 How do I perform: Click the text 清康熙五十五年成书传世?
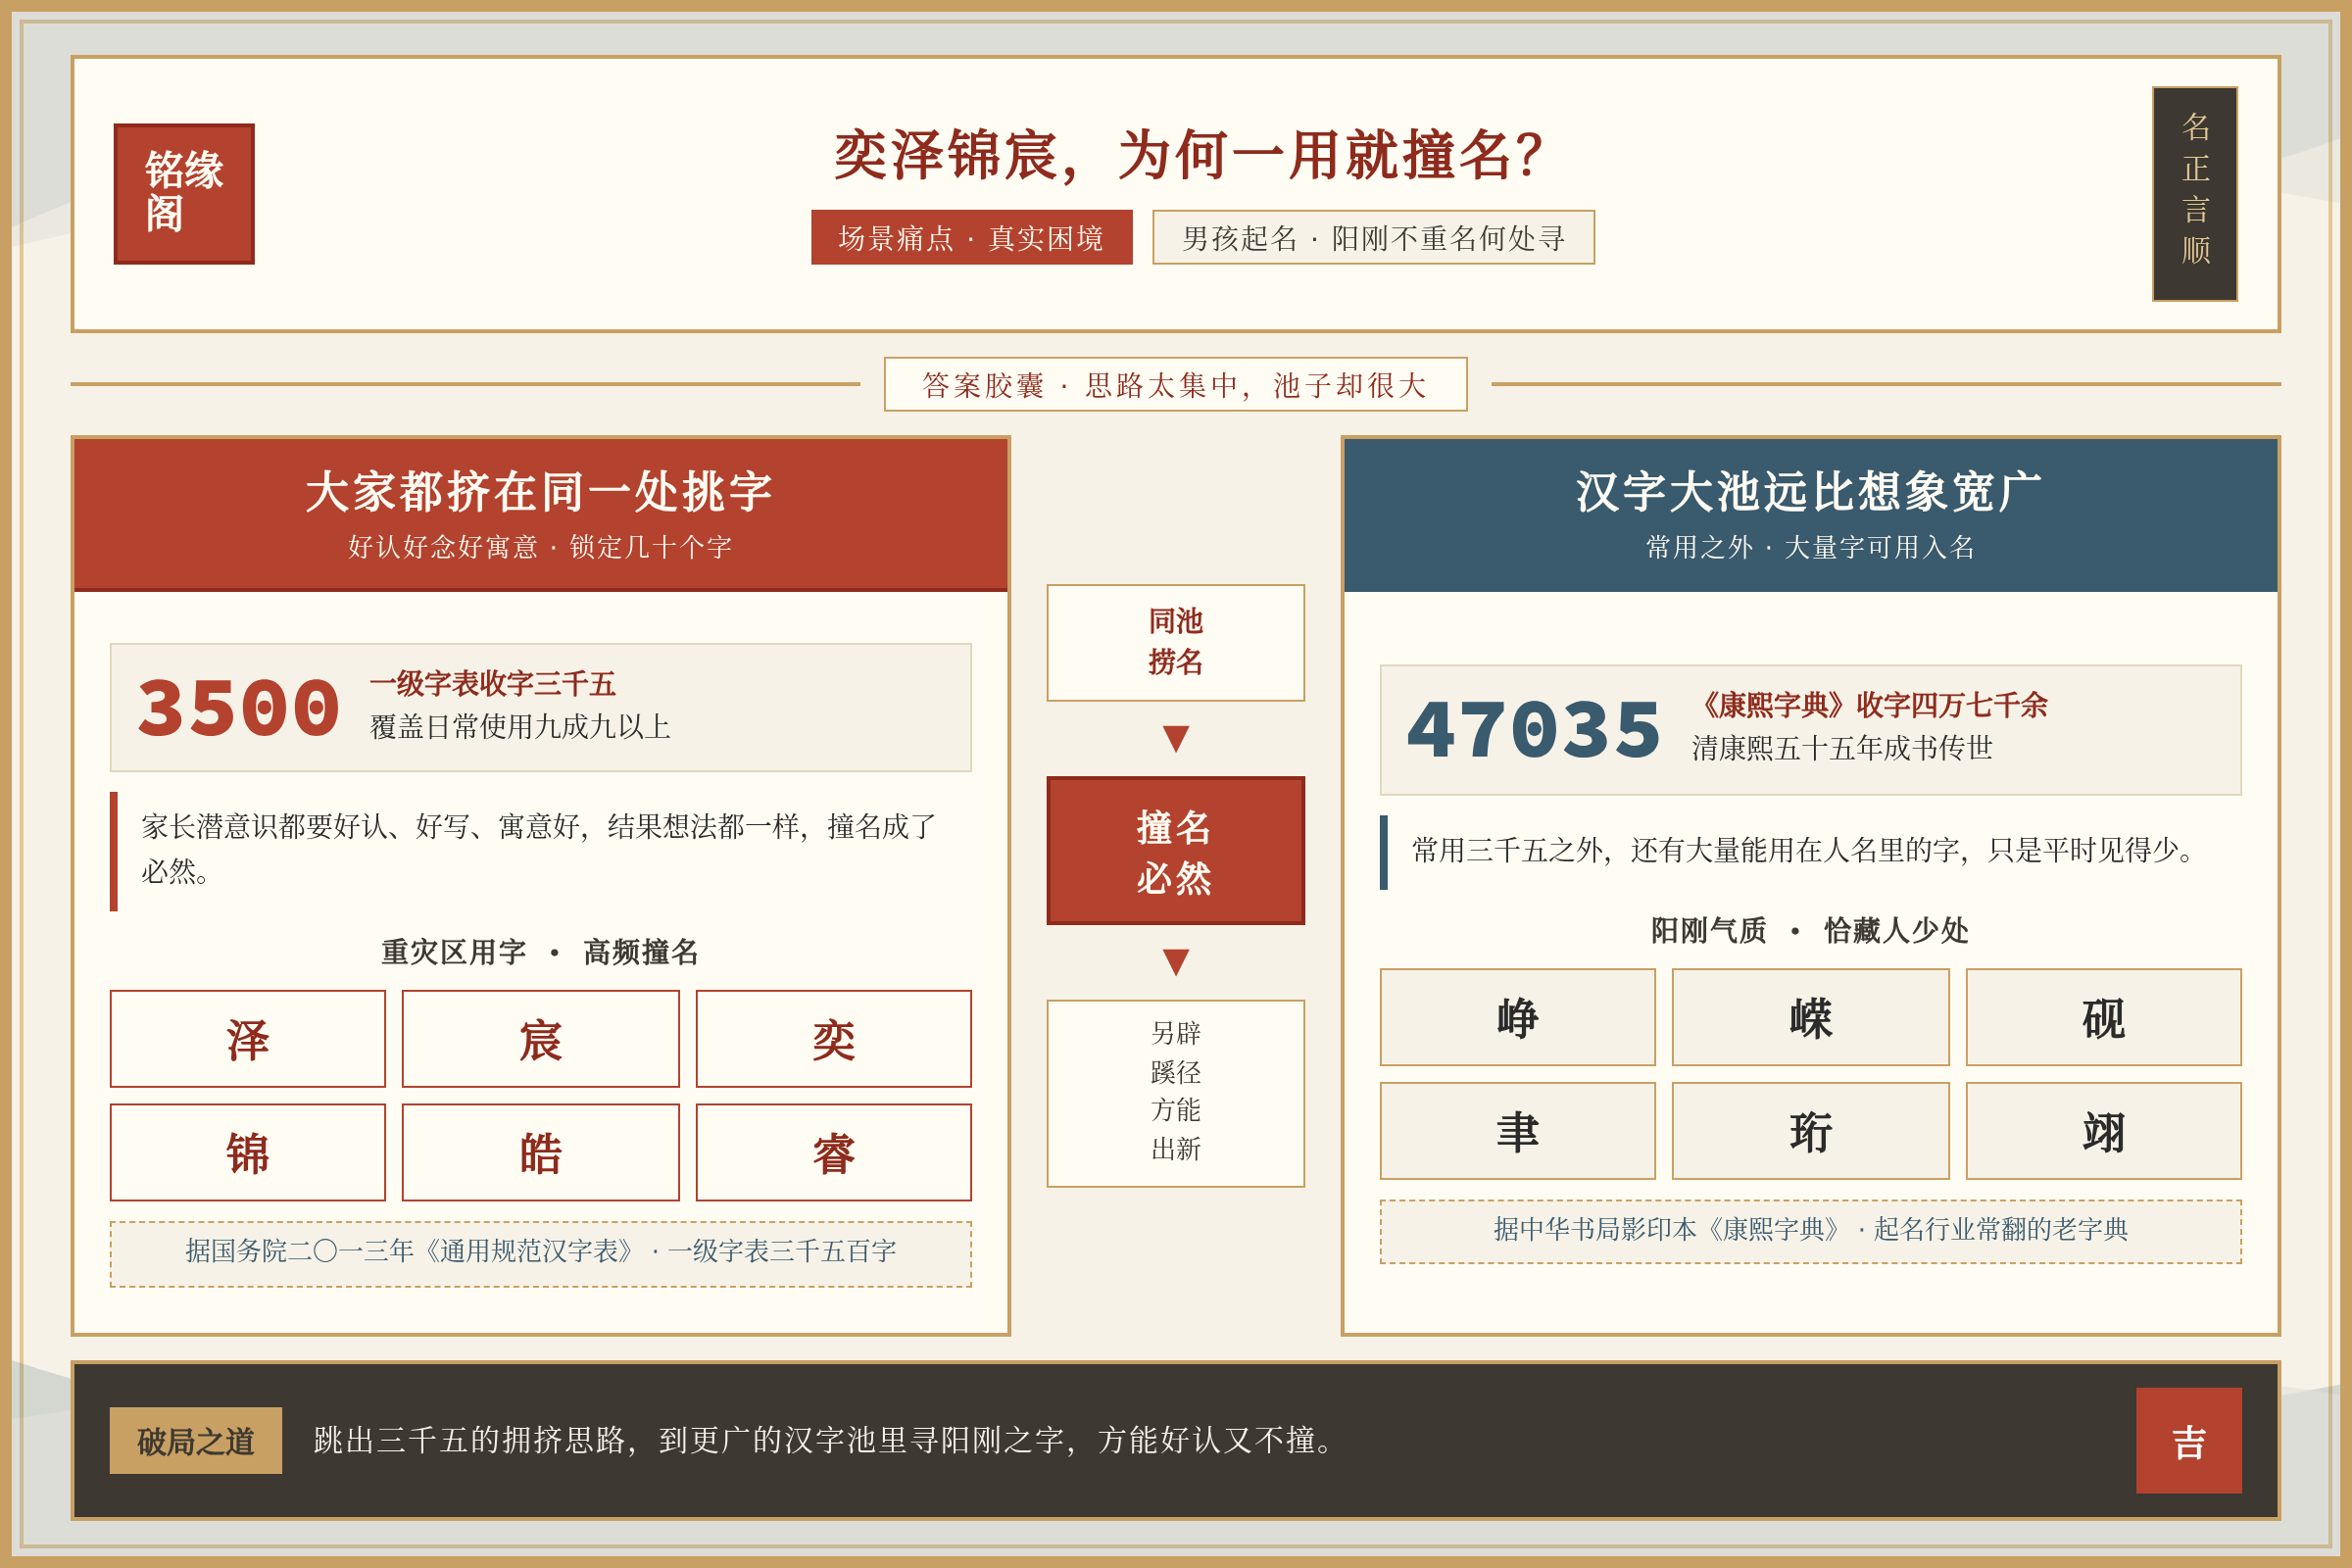[1842, 748]
